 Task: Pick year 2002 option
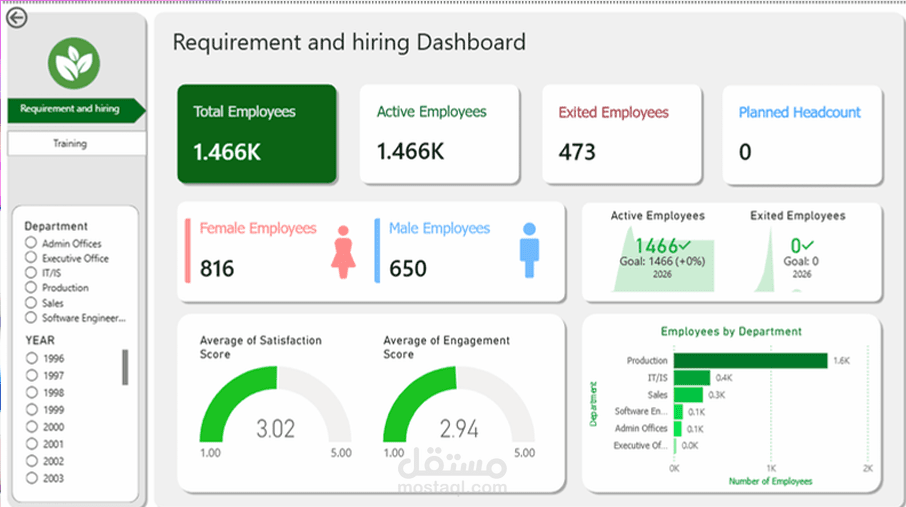(x=31, y=461)
